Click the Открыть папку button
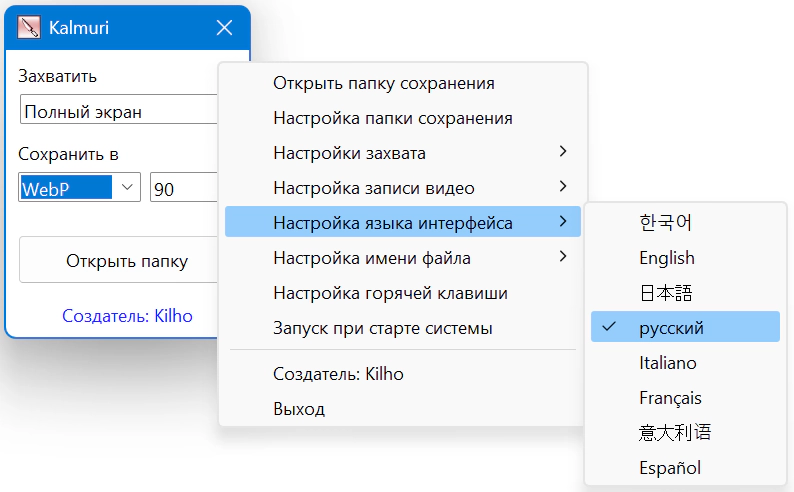This screenshot has width=794, height=492. point(119,260)
